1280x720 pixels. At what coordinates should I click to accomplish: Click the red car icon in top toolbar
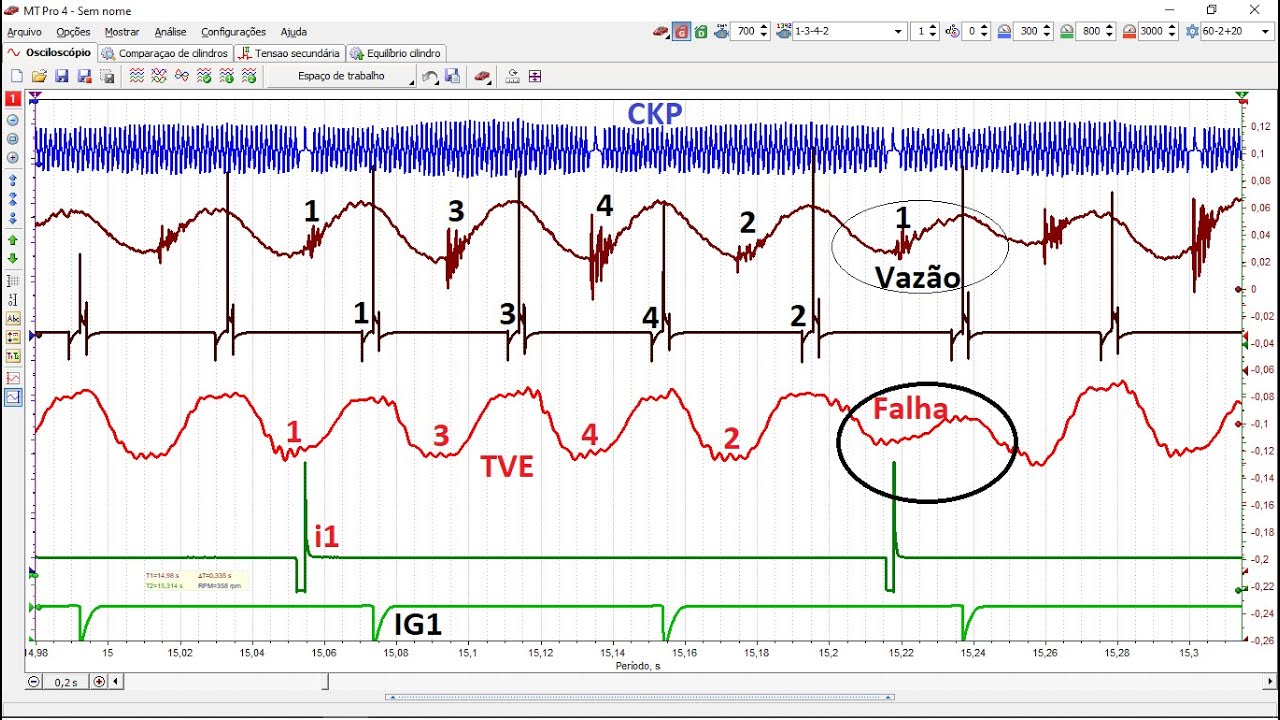pos(660,32)
